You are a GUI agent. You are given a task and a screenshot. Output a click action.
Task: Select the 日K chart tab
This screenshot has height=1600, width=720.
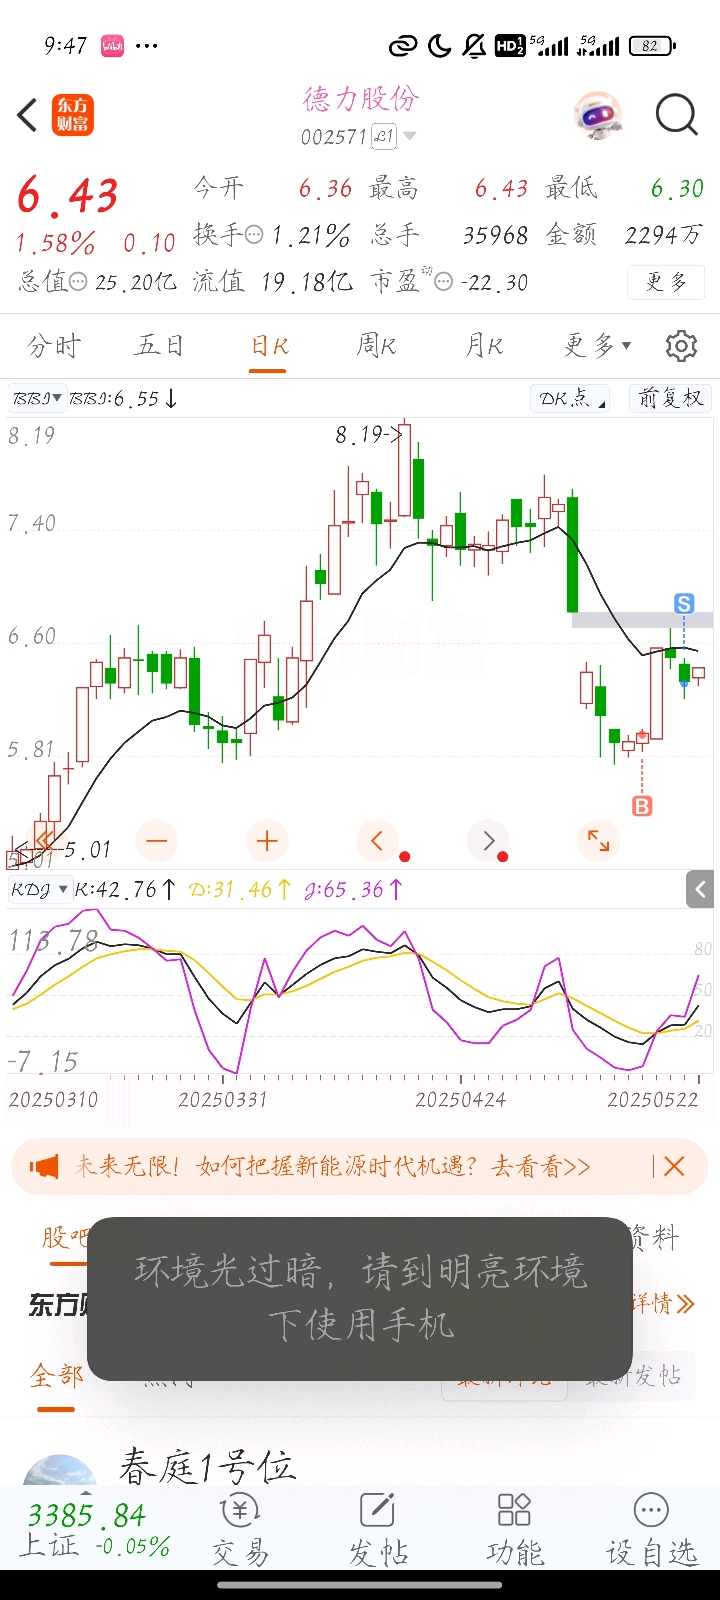tap(269, 346)
